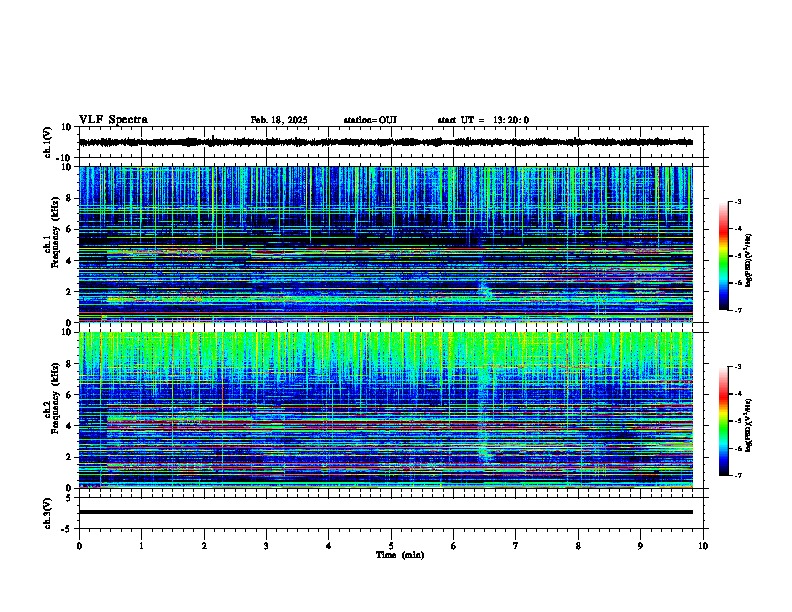Click the ch.2 color scale bar
Viewport: 792px width, 612px height.
coord(724,421)
